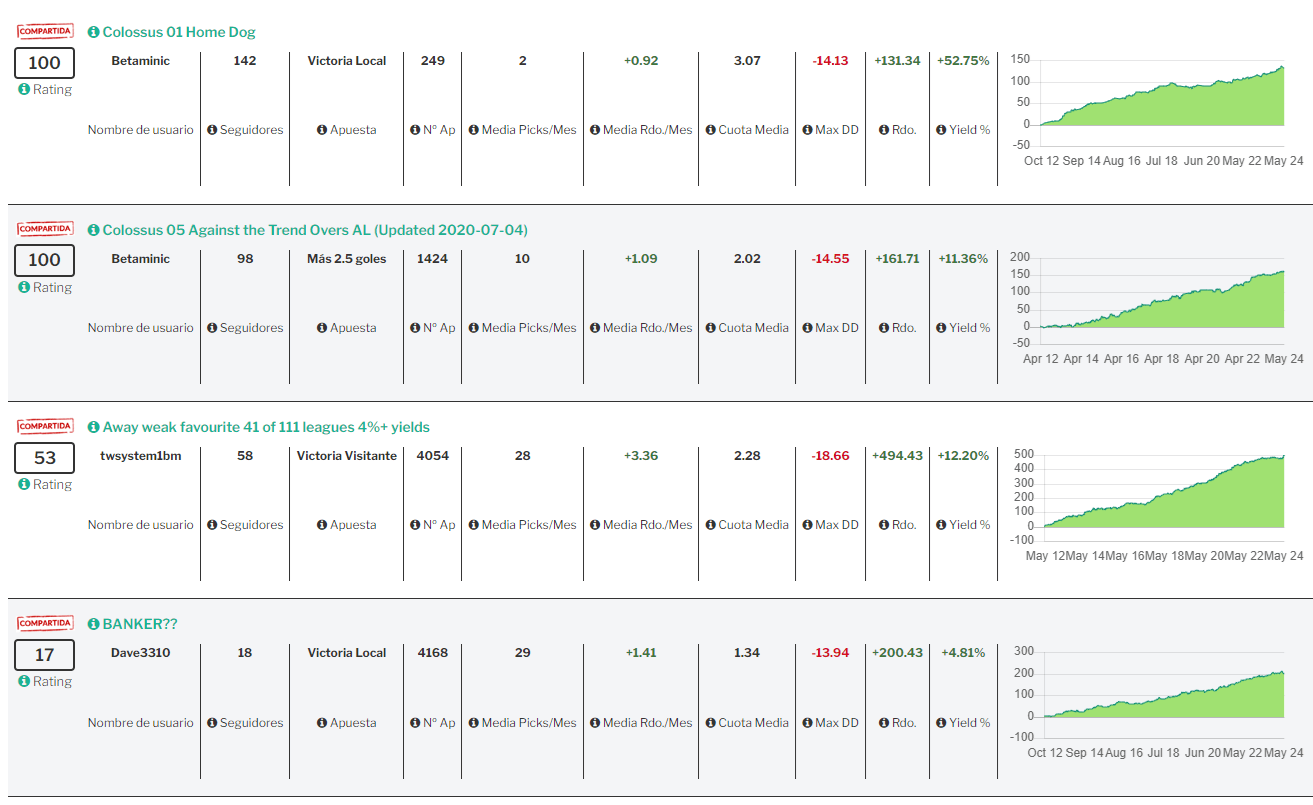Click Cuota Media info icon under 1.34
This screenshot has height=805, width=1313.
click(710, 723)
